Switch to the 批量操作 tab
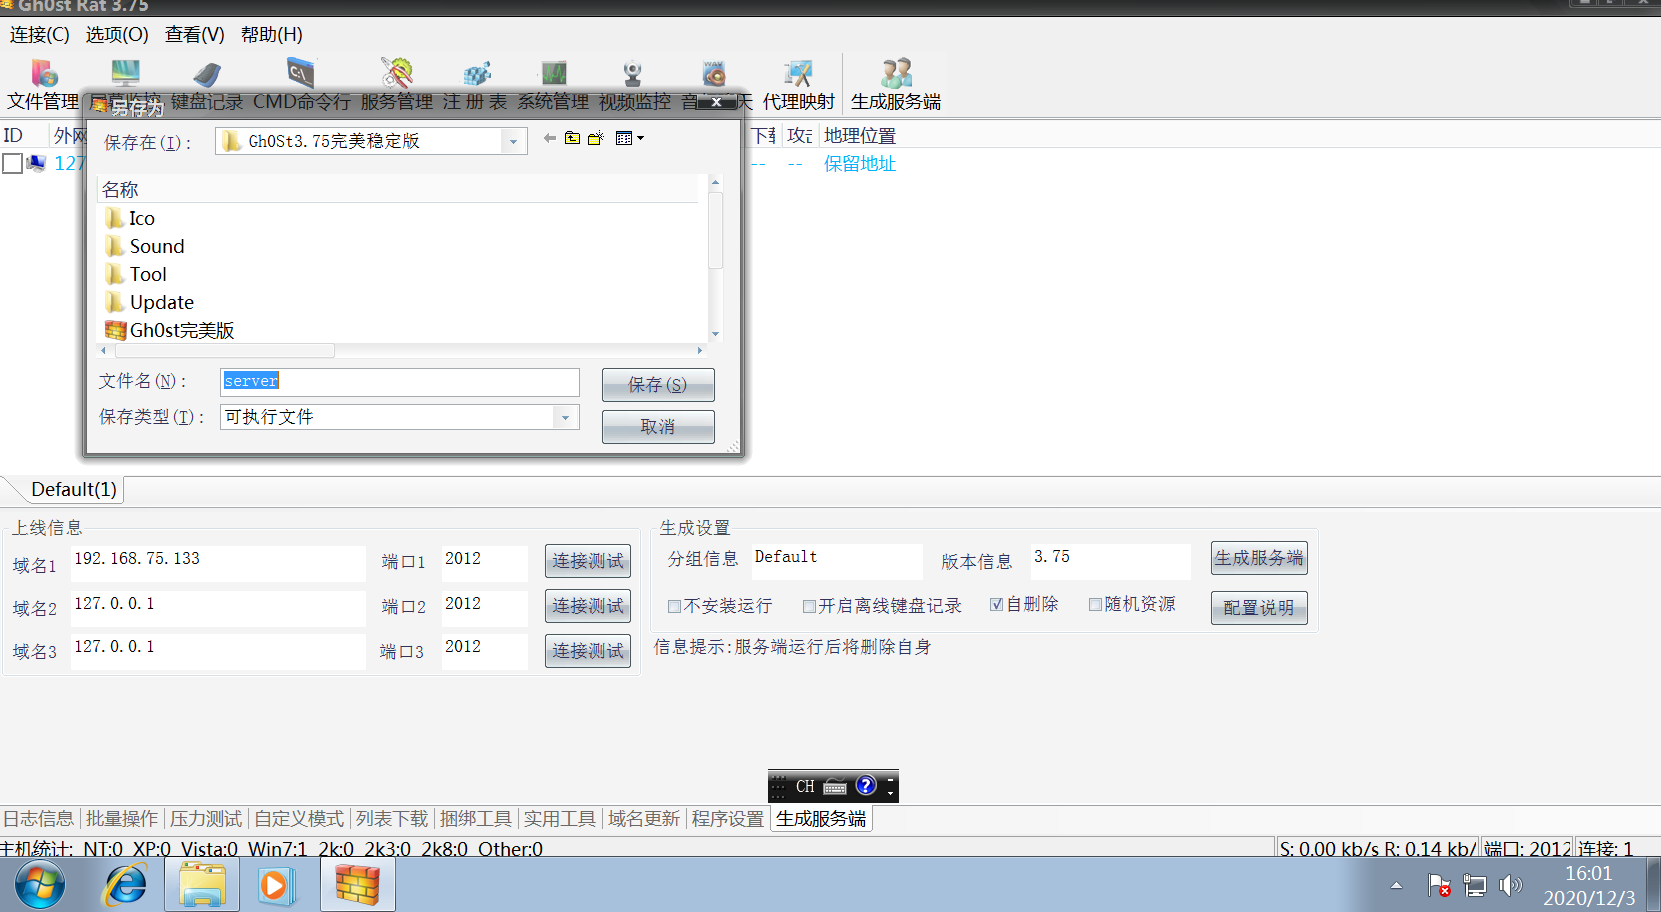1661x912 pixels. point(122,819)
